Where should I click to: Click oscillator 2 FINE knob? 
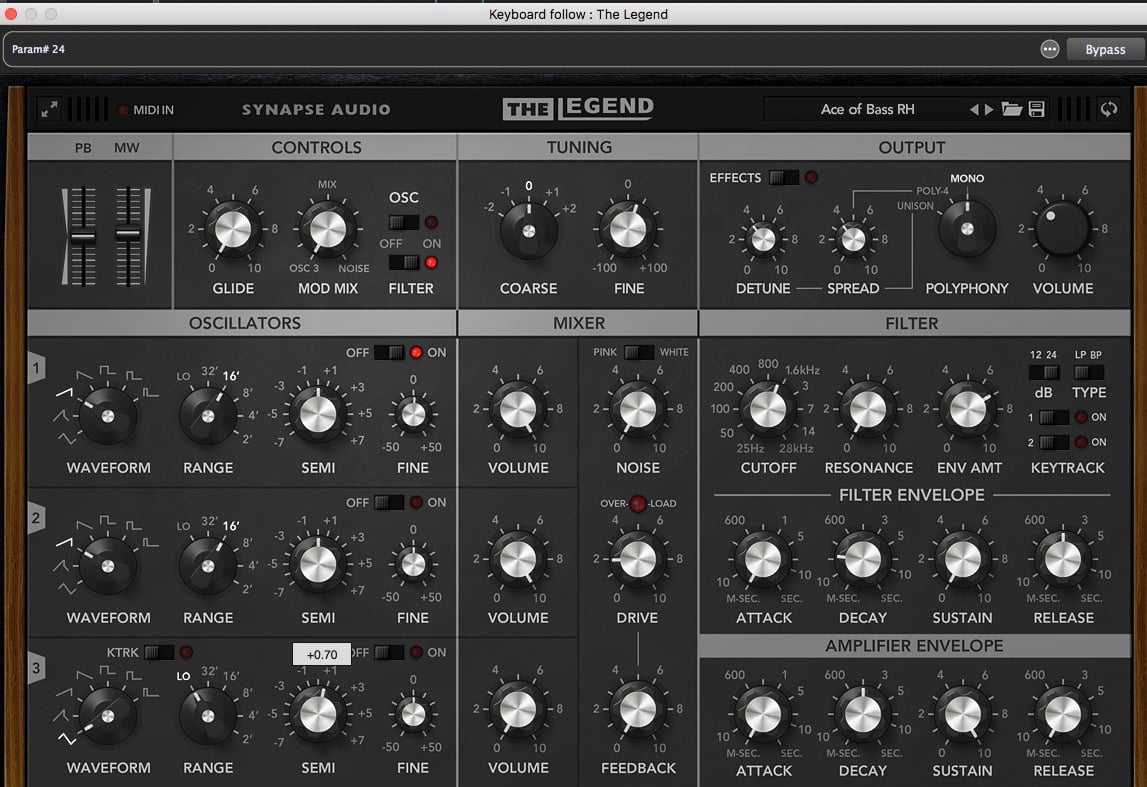click(413, 564)
